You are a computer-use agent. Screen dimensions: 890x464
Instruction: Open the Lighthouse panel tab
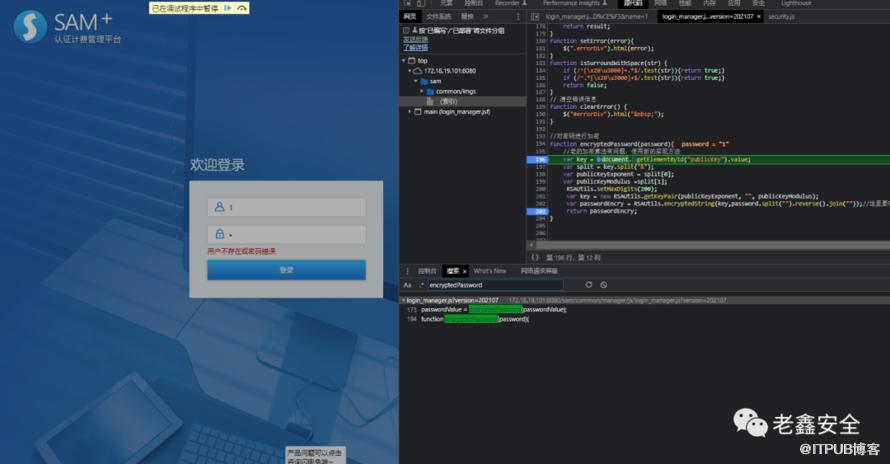click(796, 4)
